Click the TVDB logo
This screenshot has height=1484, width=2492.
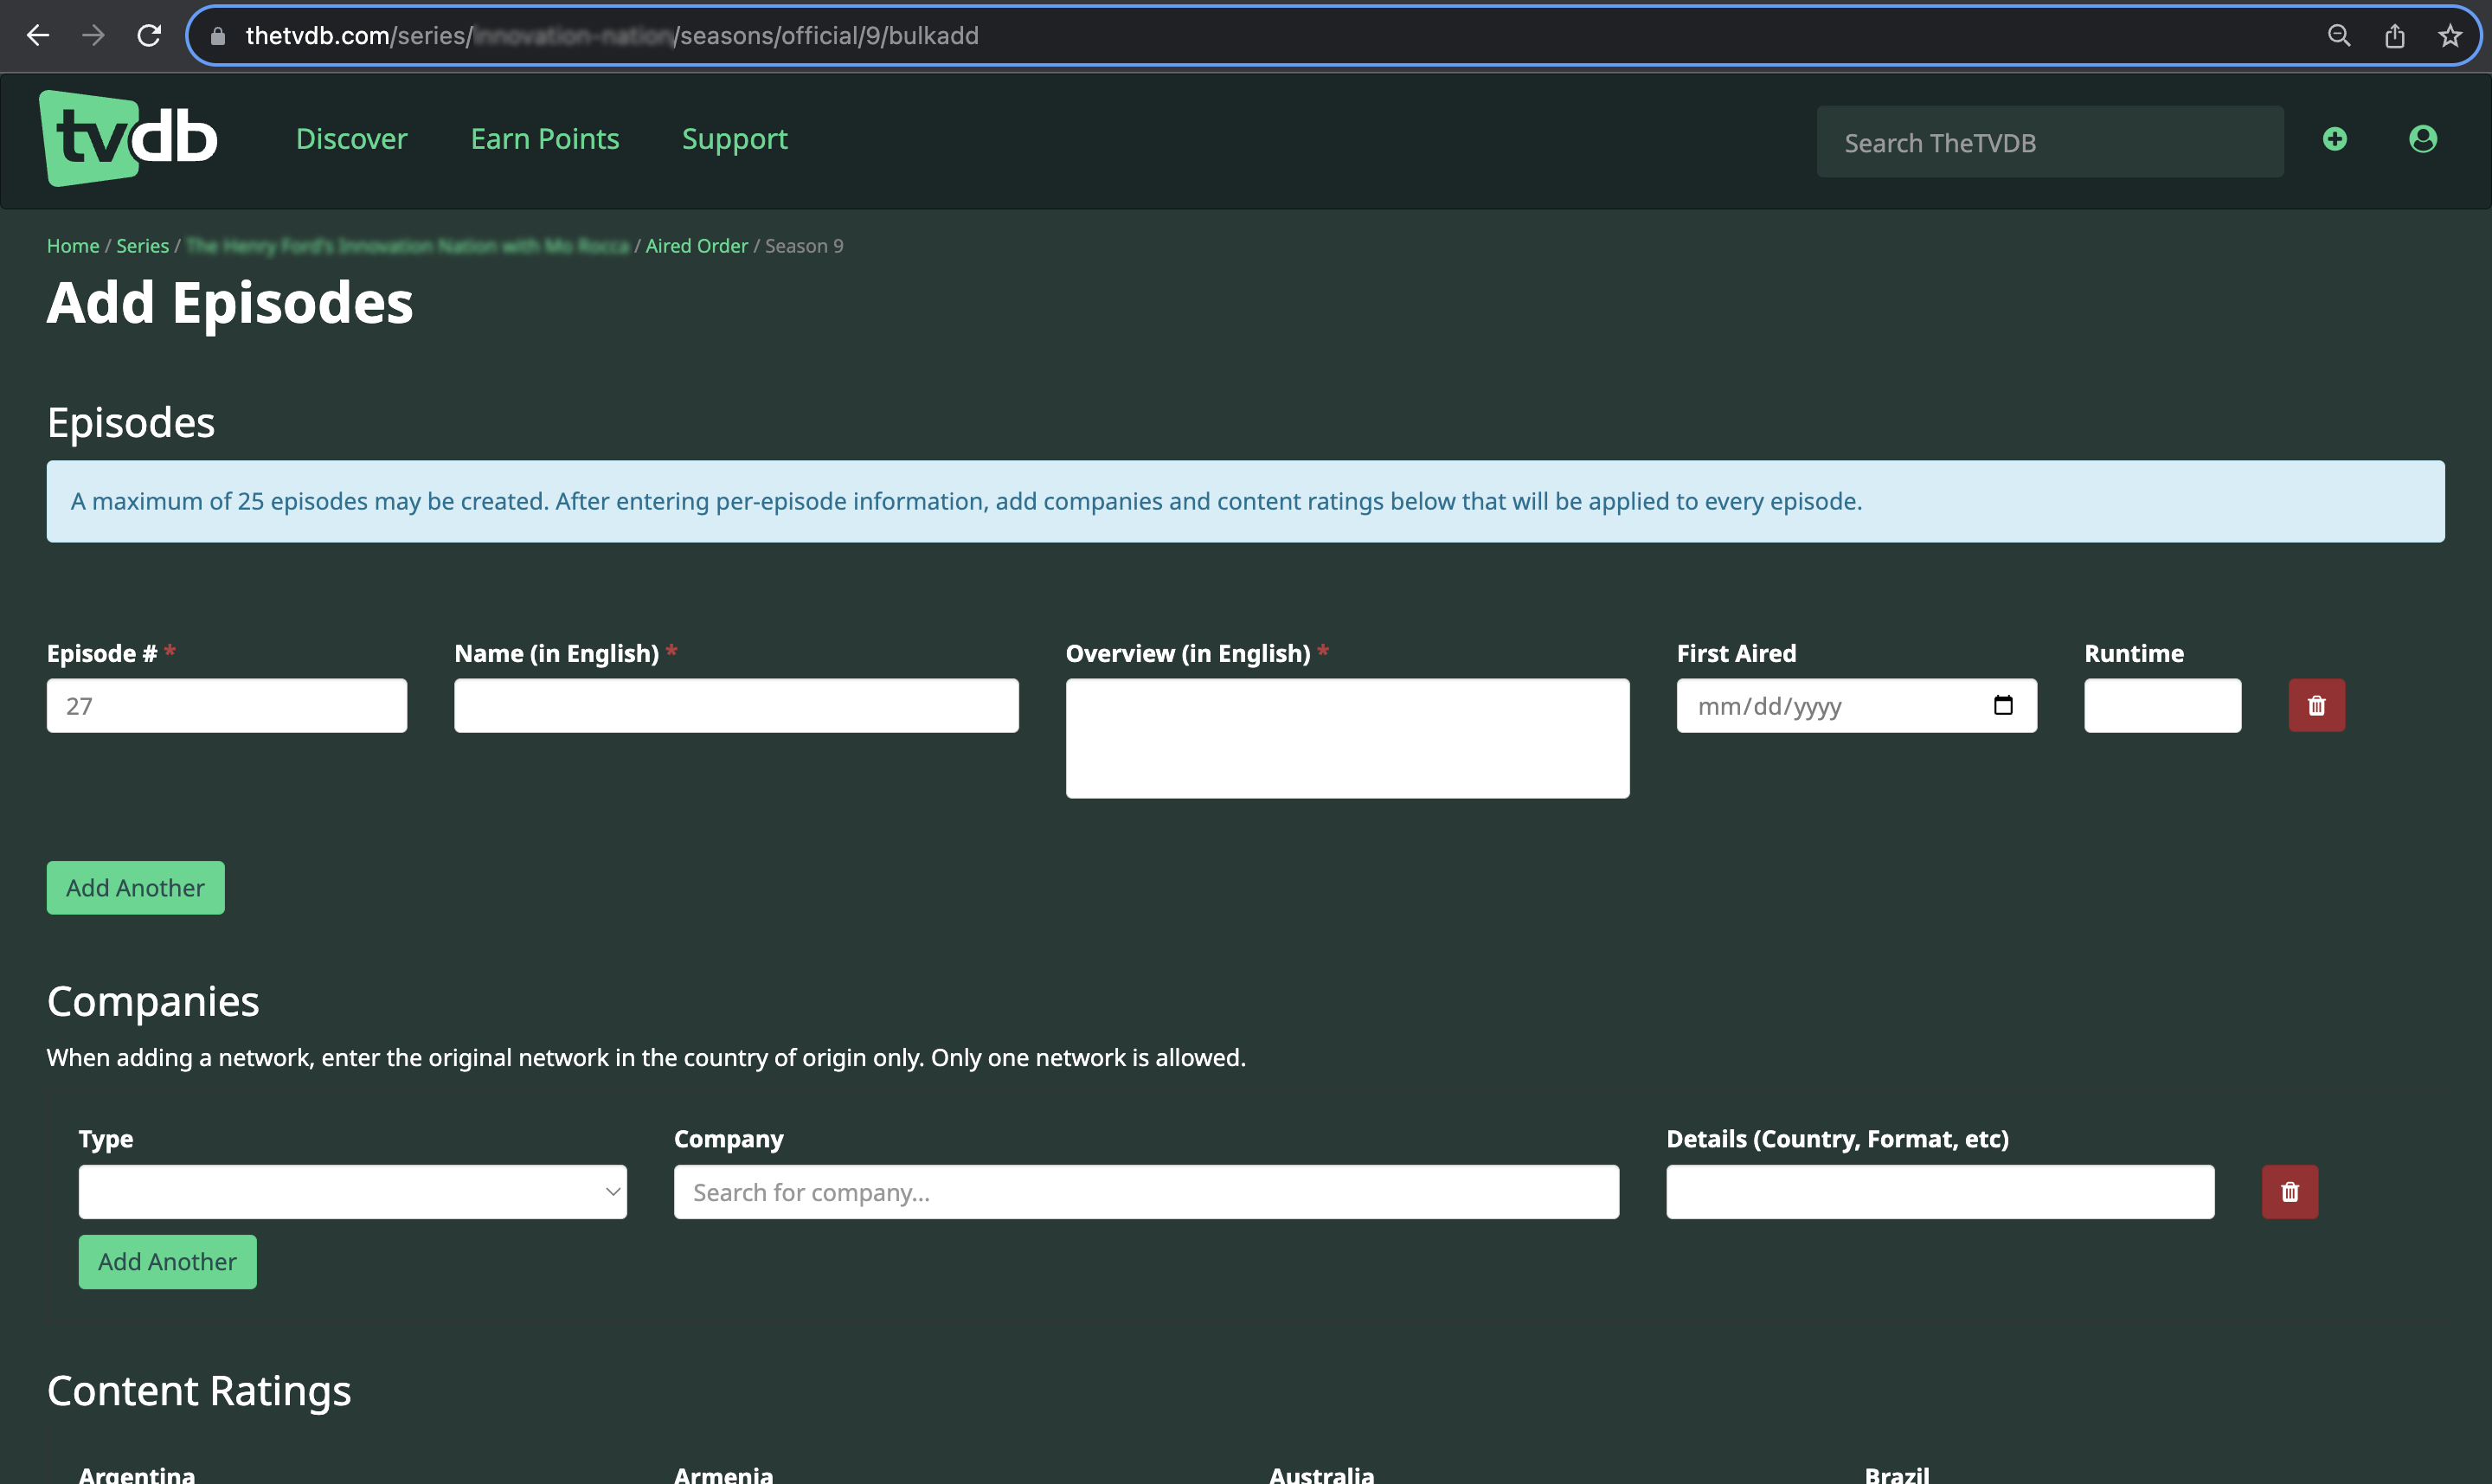tap(126, 138)
